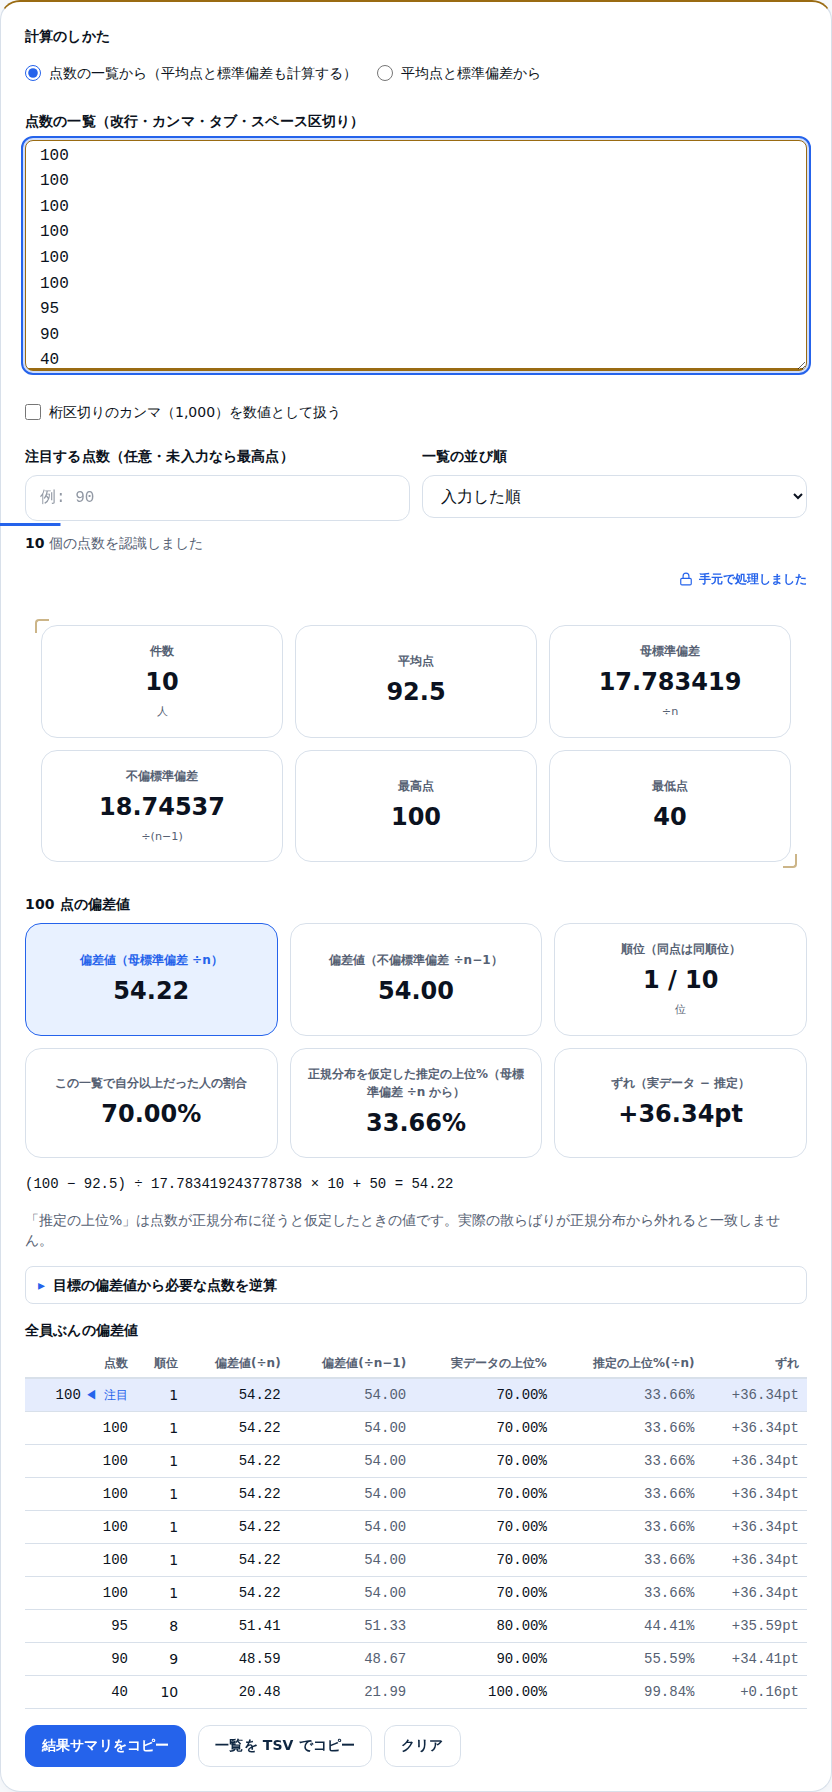Screen dimensions: 832x1792
Task: Click the 偏差値(÷n−1) column header
Action: (x=364, y=1363)
